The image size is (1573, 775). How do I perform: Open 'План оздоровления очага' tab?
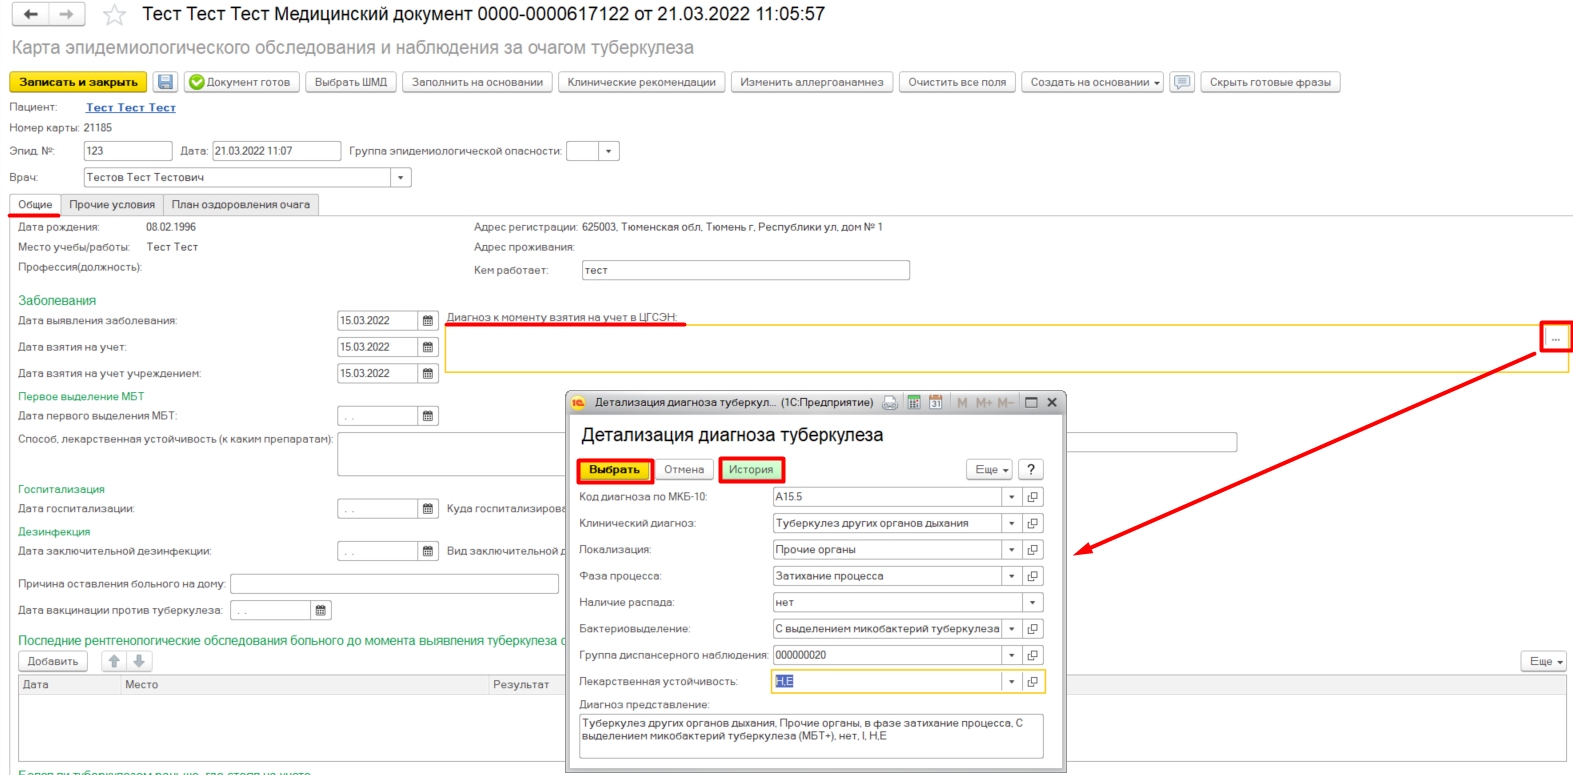240,205
